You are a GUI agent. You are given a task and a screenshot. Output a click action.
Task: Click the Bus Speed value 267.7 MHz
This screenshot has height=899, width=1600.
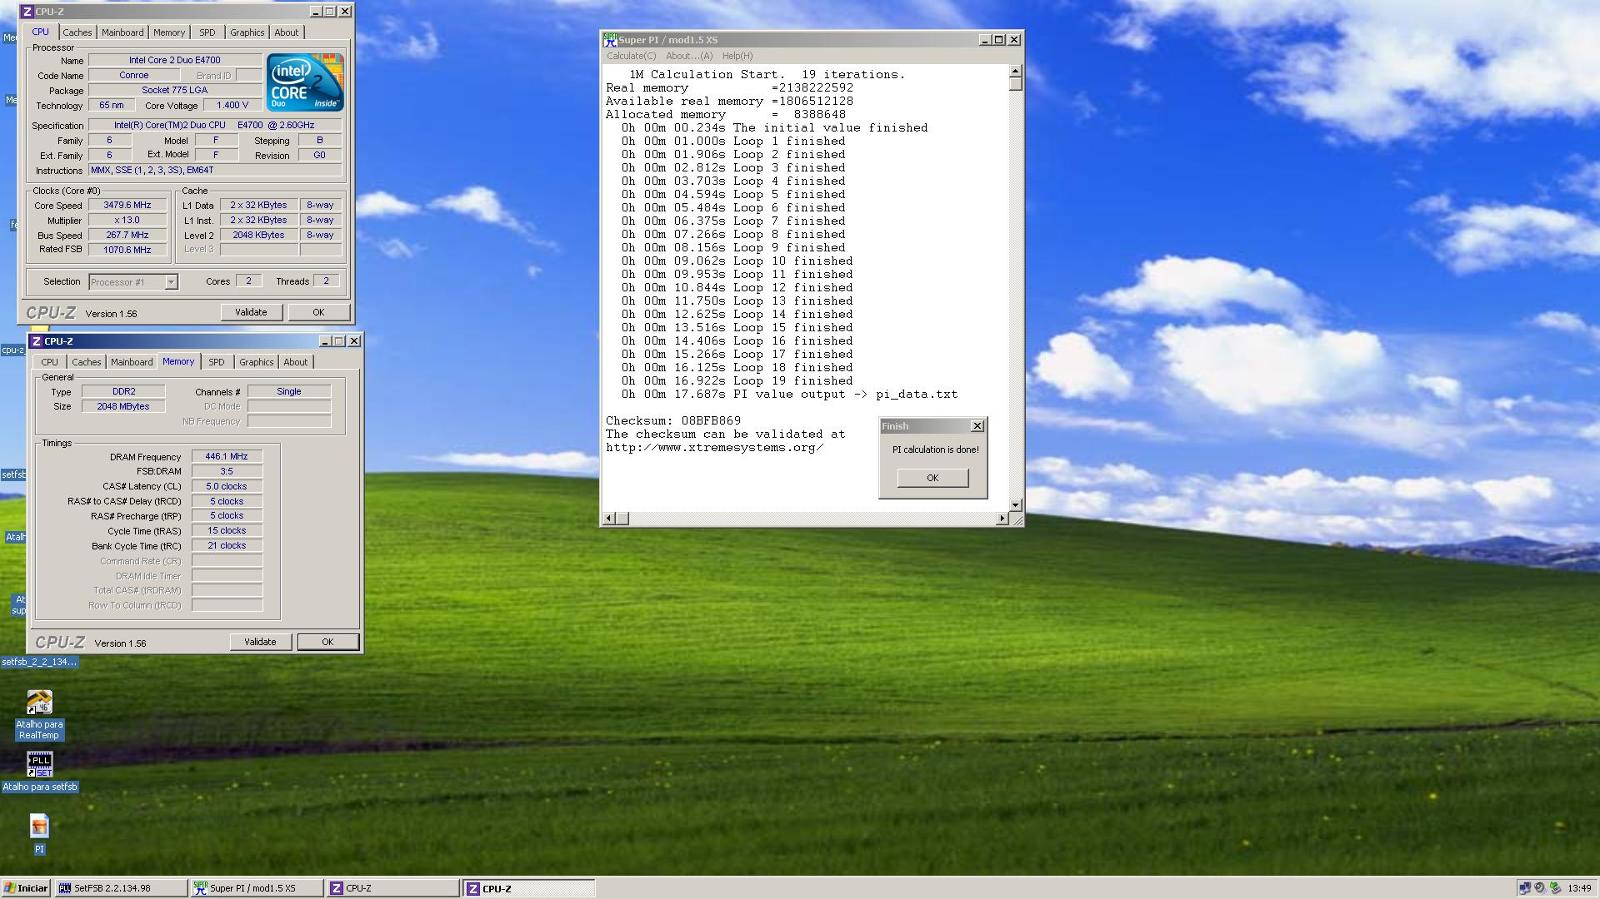coord(127,235)
